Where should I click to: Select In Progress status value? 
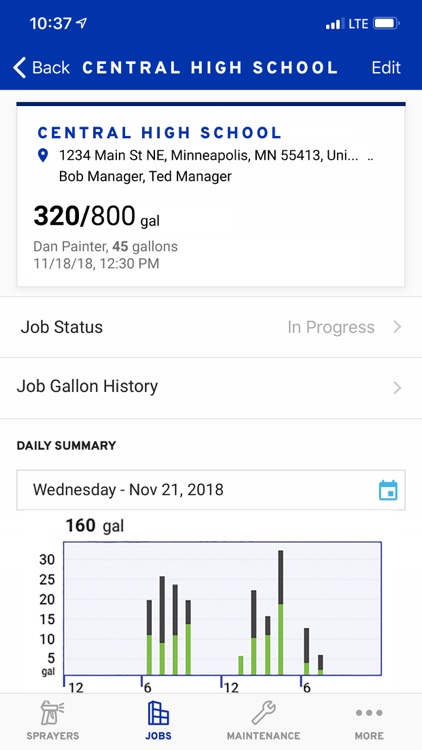[x=331, y=327]
